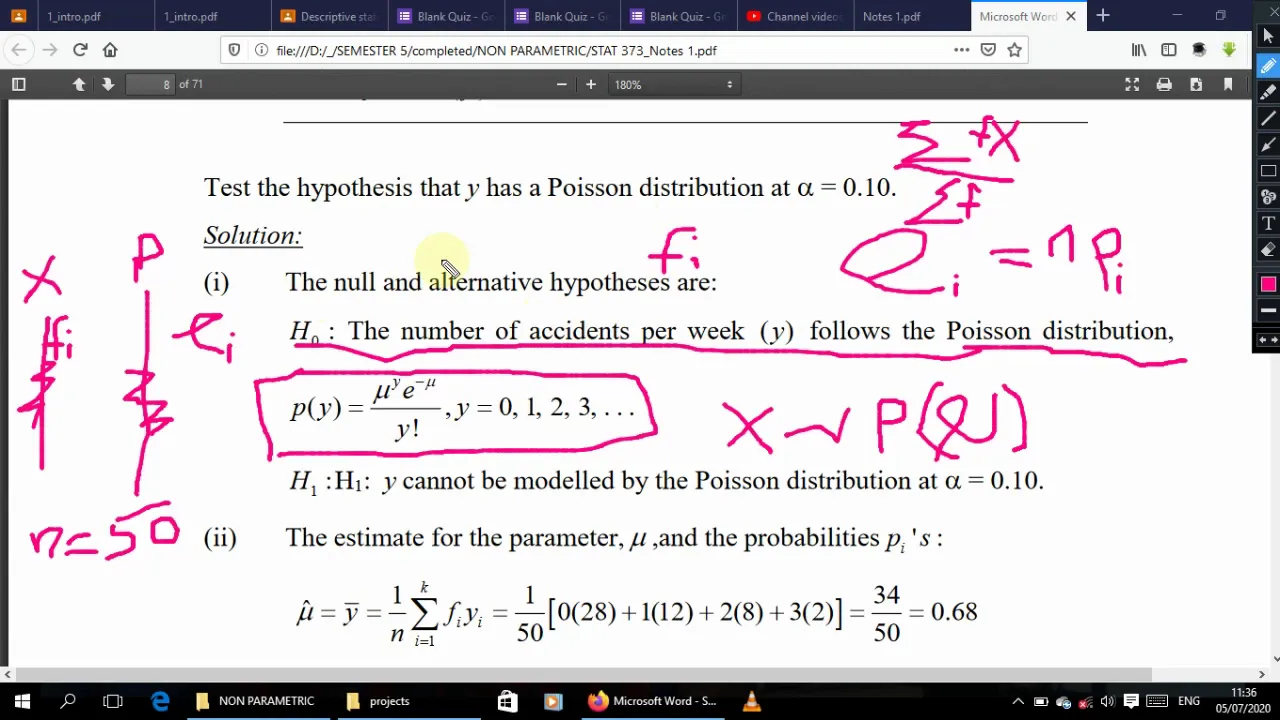Go back in Firefox browser
Image resolution: width=1280 pixels, height=720 pixels.
pyautogui.click(x=19, y=50)
